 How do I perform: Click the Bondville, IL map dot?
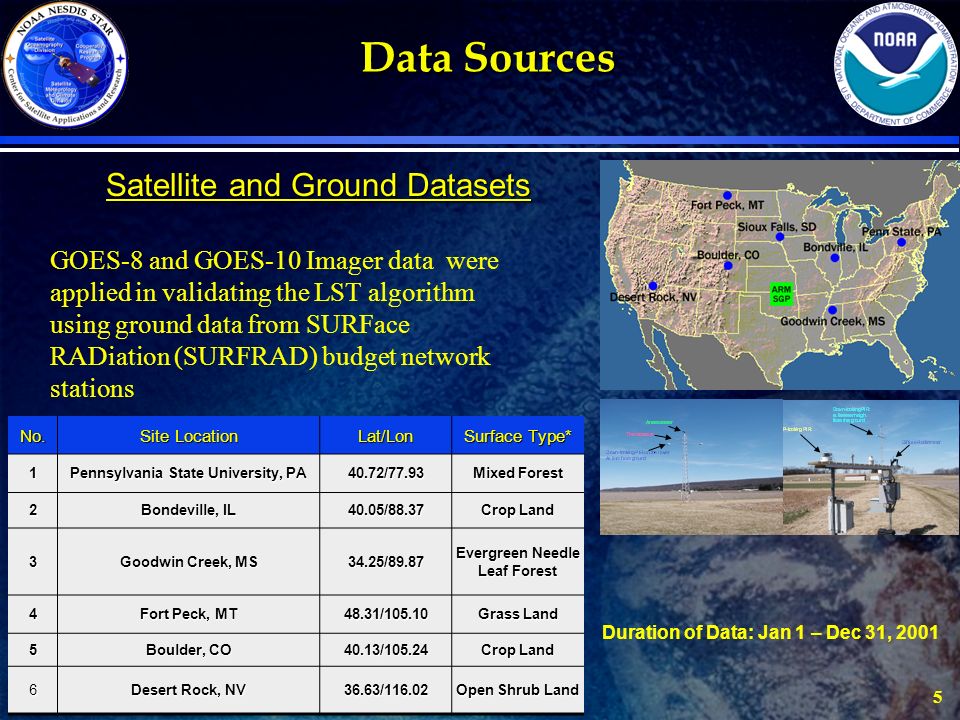click(x=835, y=258)
